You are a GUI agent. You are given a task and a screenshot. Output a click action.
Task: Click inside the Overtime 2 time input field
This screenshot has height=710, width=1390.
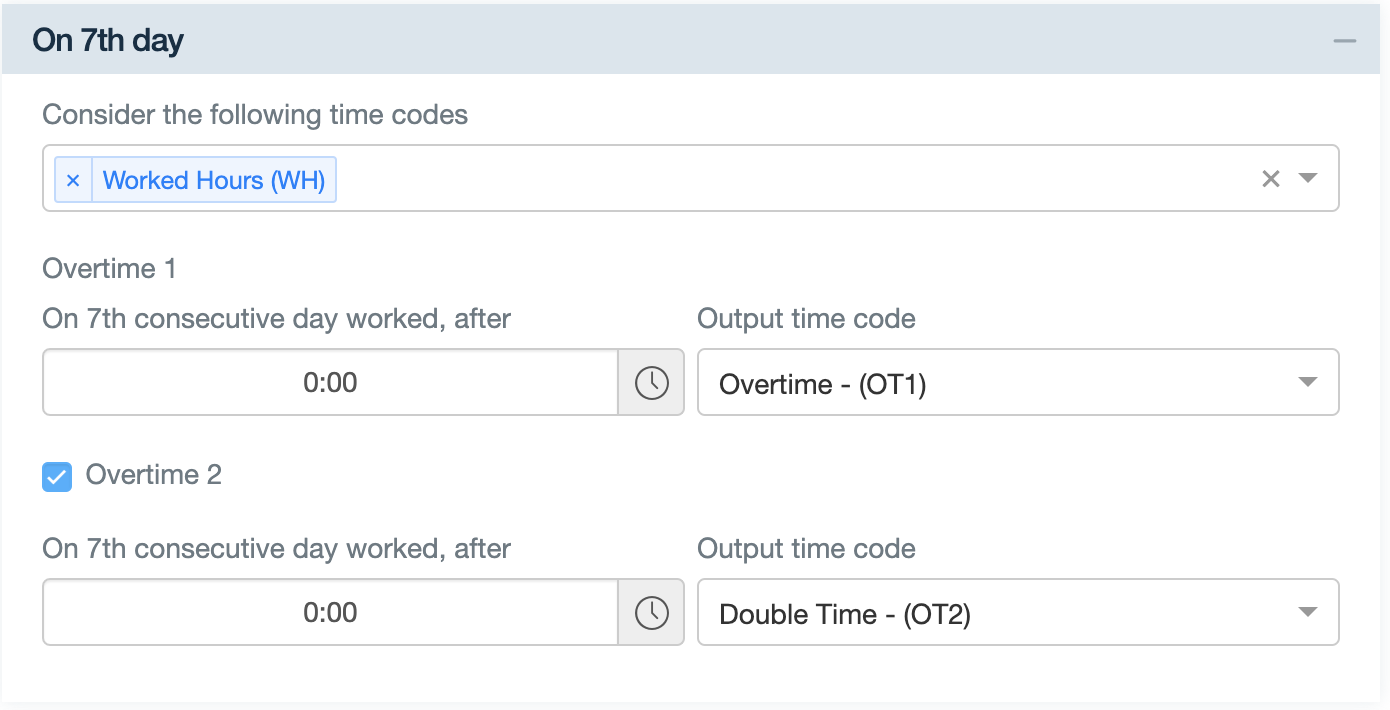point(330,612)
